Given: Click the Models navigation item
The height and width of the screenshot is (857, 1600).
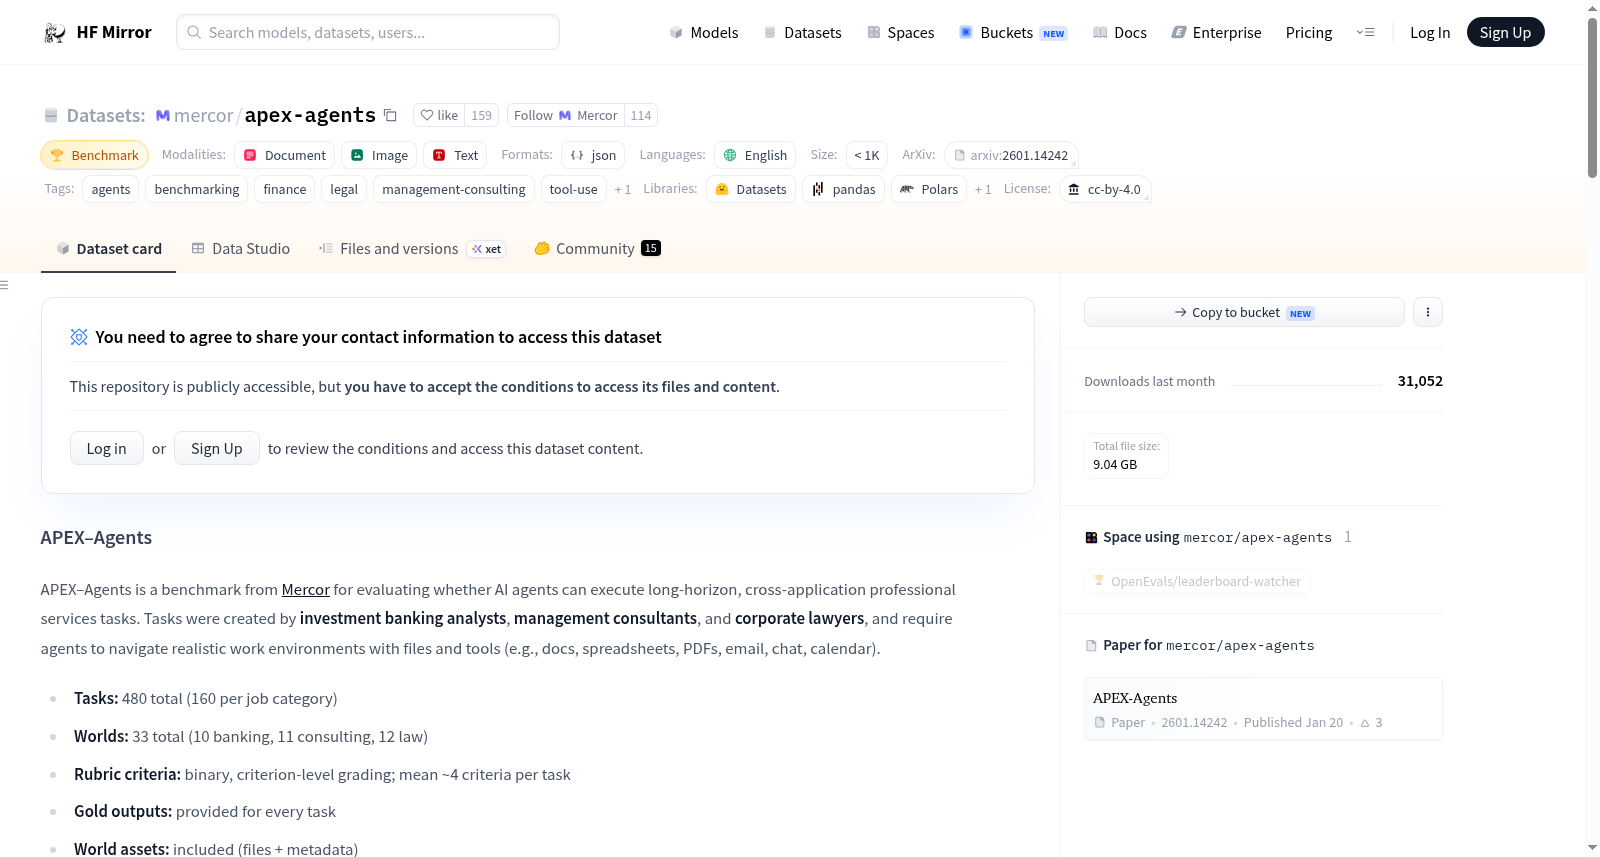Looking at the screenshot, I should point(704,33).
